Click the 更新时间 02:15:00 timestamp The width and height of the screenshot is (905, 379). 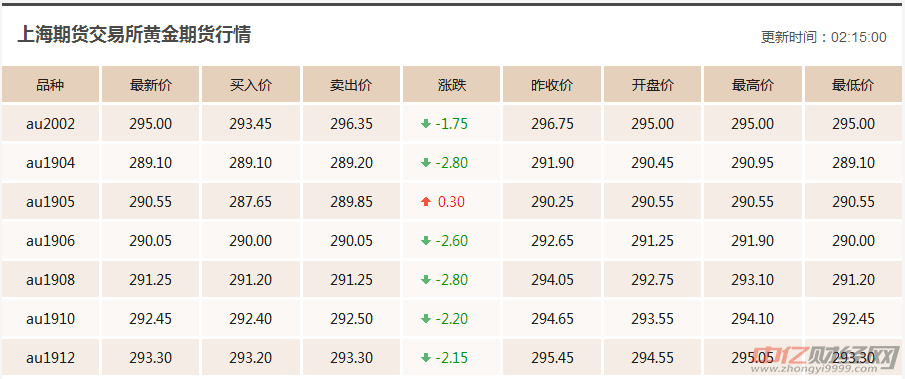tap(824, 37)
